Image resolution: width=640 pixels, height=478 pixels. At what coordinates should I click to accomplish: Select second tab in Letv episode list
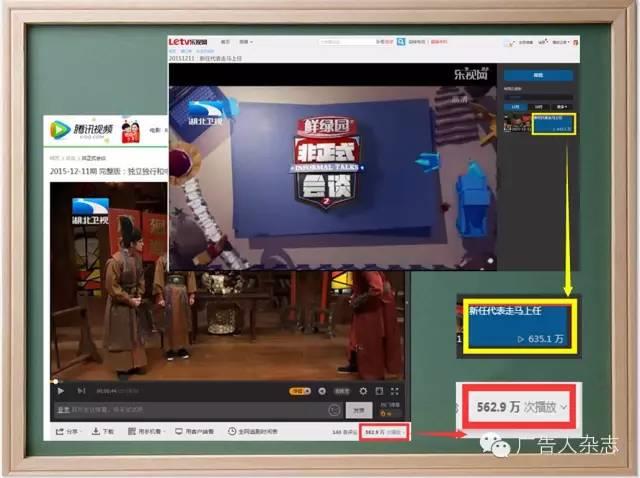point(539,107)
